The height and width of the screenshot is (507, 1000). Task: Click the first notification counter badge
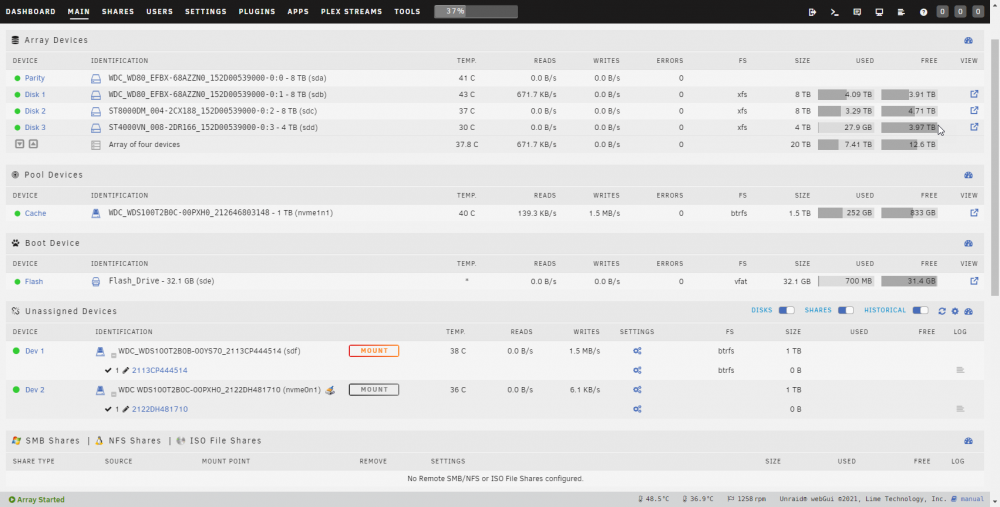tap(942, 11)
